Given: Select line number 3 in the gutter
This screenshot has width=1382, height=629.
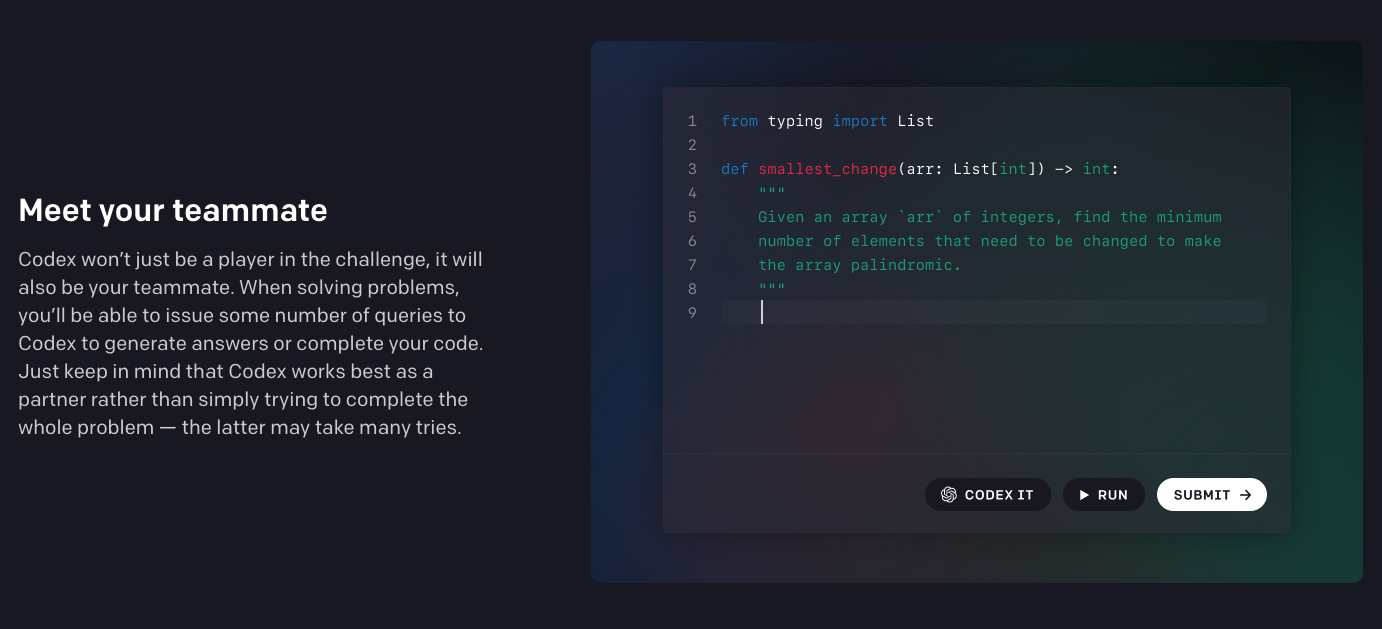Looking at the screenshot, I should click(x=692, y=169).
